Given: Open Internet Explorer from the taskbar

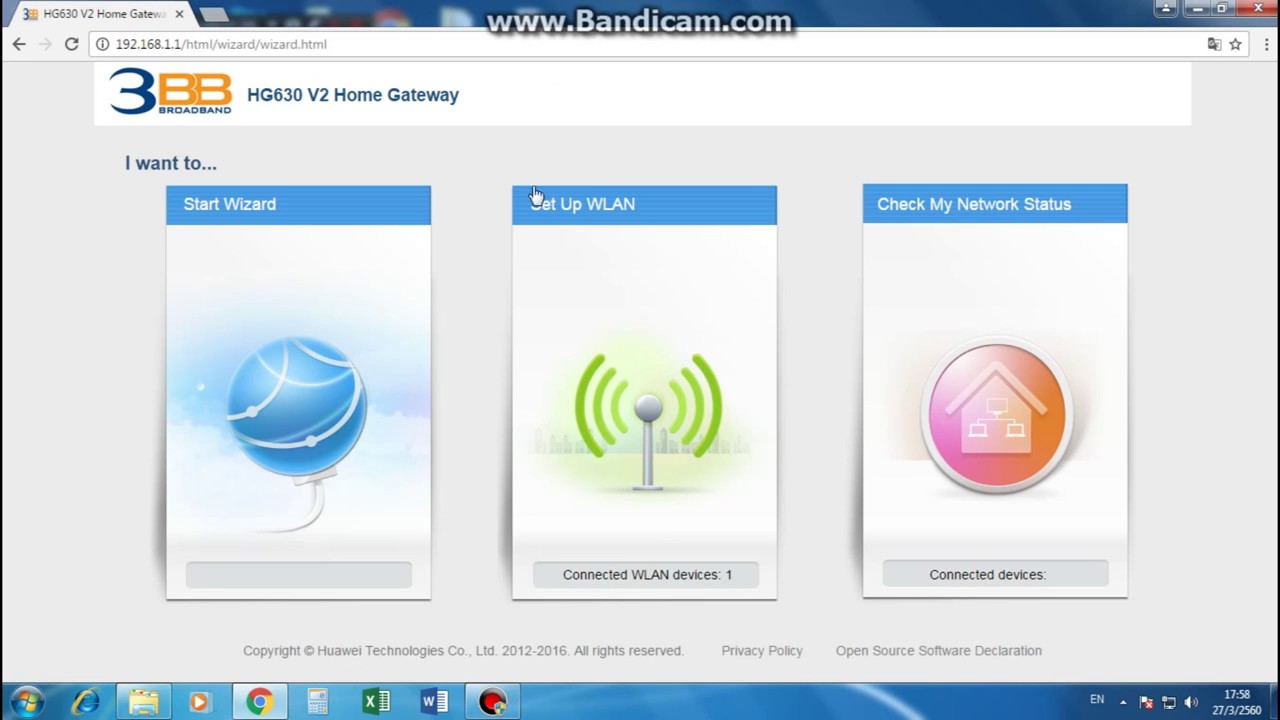Looking at the screenshot, I should pyautogui.click(x=85, y=701).
